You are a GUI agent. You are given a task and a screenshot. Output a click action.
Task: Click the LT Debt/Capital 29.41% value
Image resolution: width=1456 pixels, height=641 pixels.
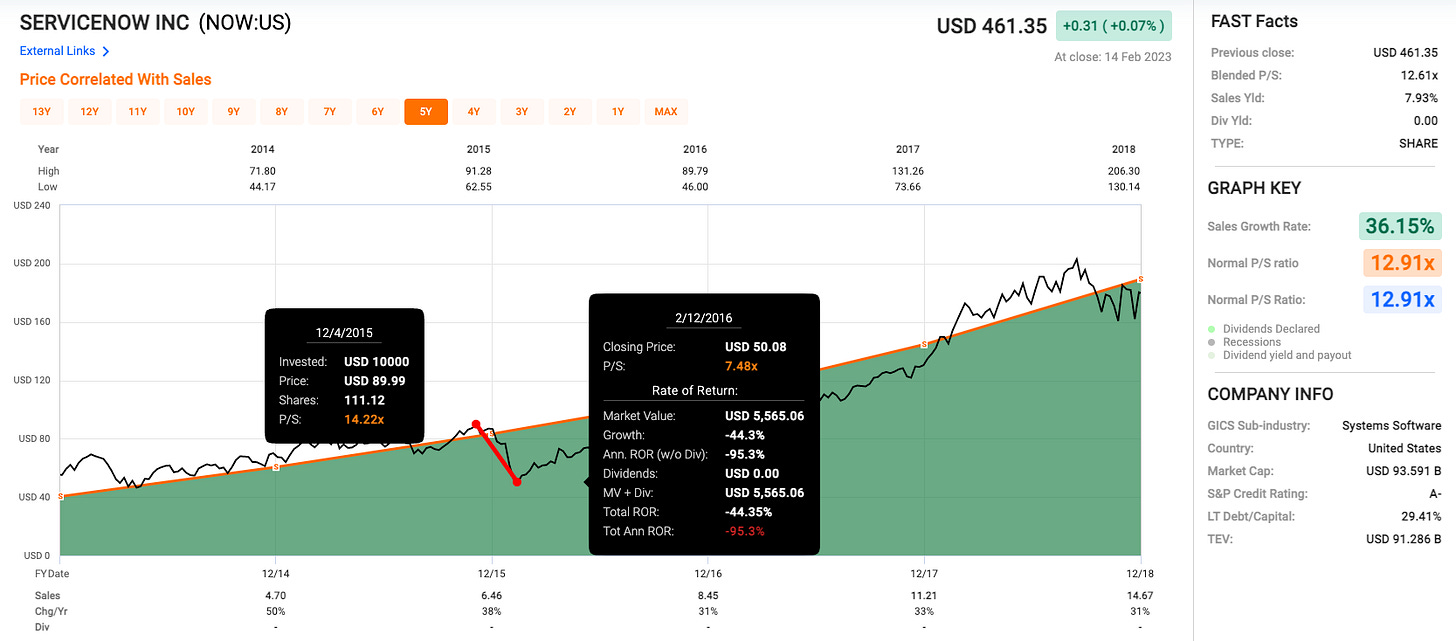[x=1419, y=516]
